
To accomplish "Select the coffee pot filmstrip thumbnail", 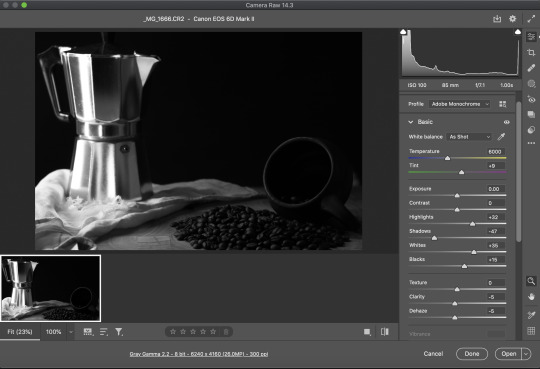I will click(51, 288).
